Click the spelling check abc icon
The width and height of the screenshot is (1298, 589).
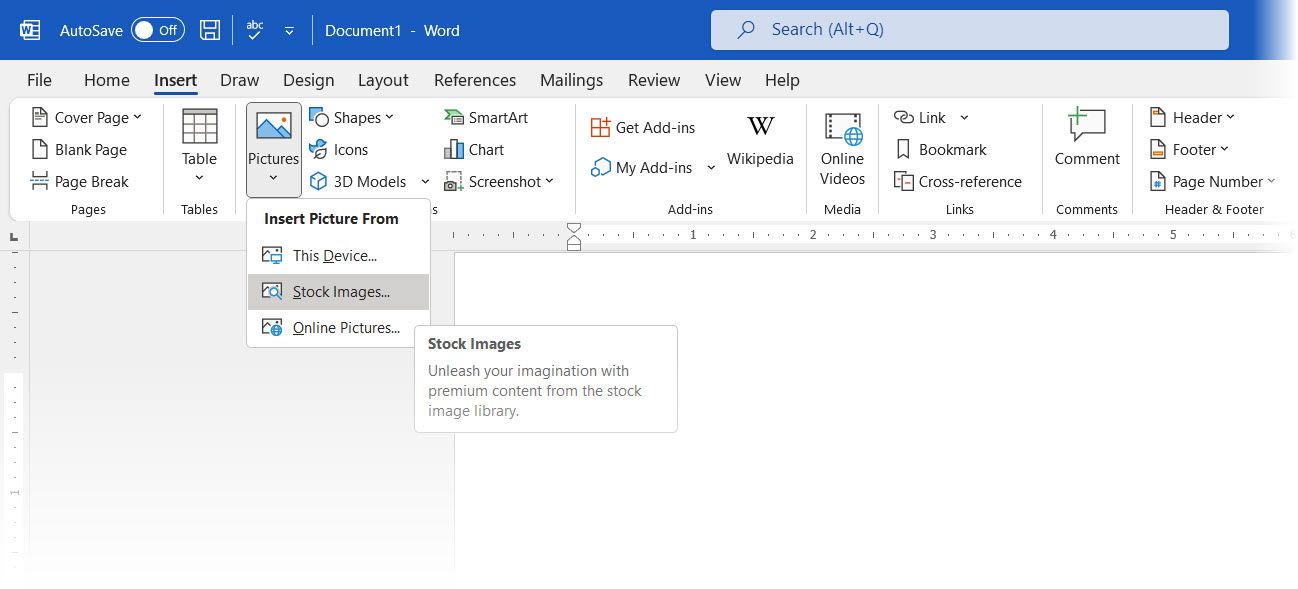pyautogui.click(x=255, y=30)
